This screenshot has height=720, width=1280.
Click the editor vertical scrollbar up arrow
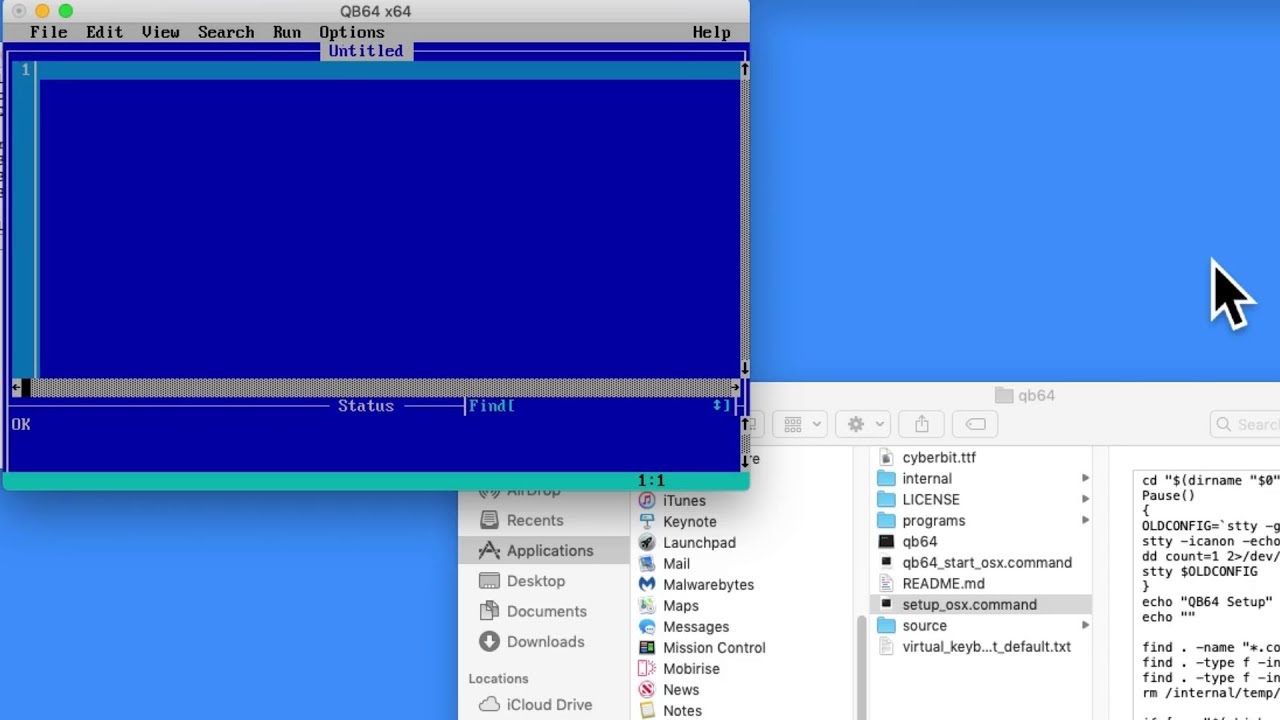[744, 69]
